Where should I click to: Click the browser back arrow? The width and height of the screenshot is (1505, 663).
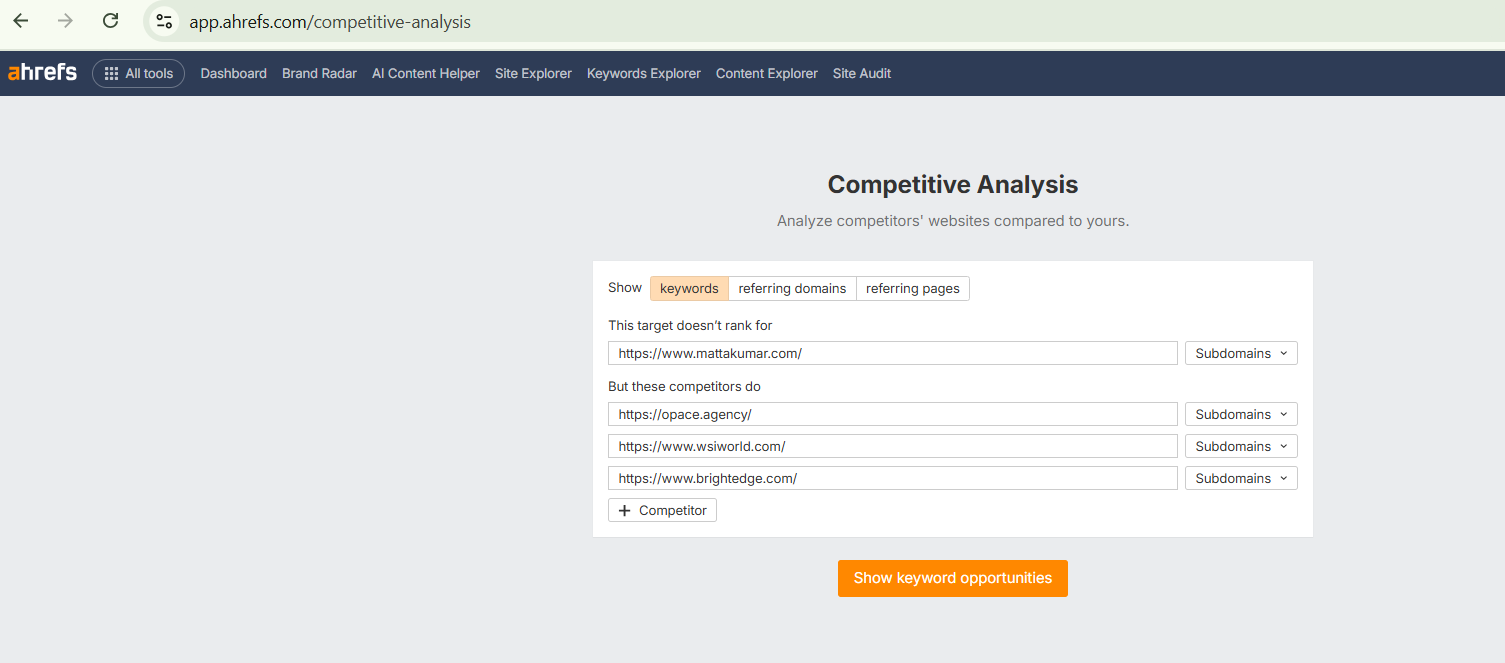coord(21,21)
